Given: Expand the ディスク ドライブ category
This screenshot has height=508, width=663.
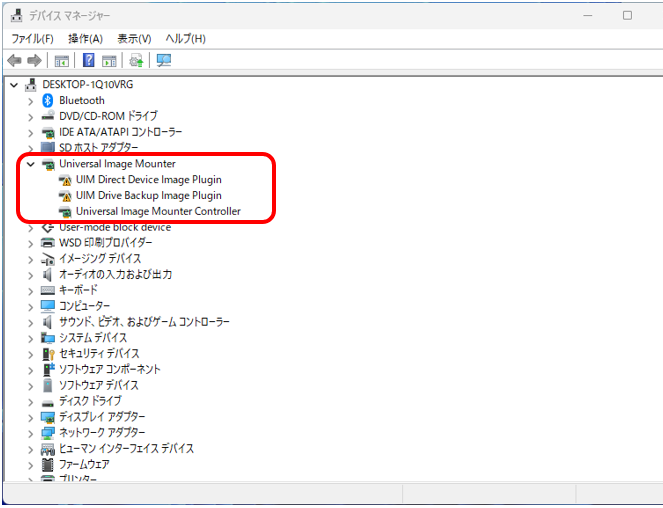Looking at the screenshot, I should click(x=30, y=402).
